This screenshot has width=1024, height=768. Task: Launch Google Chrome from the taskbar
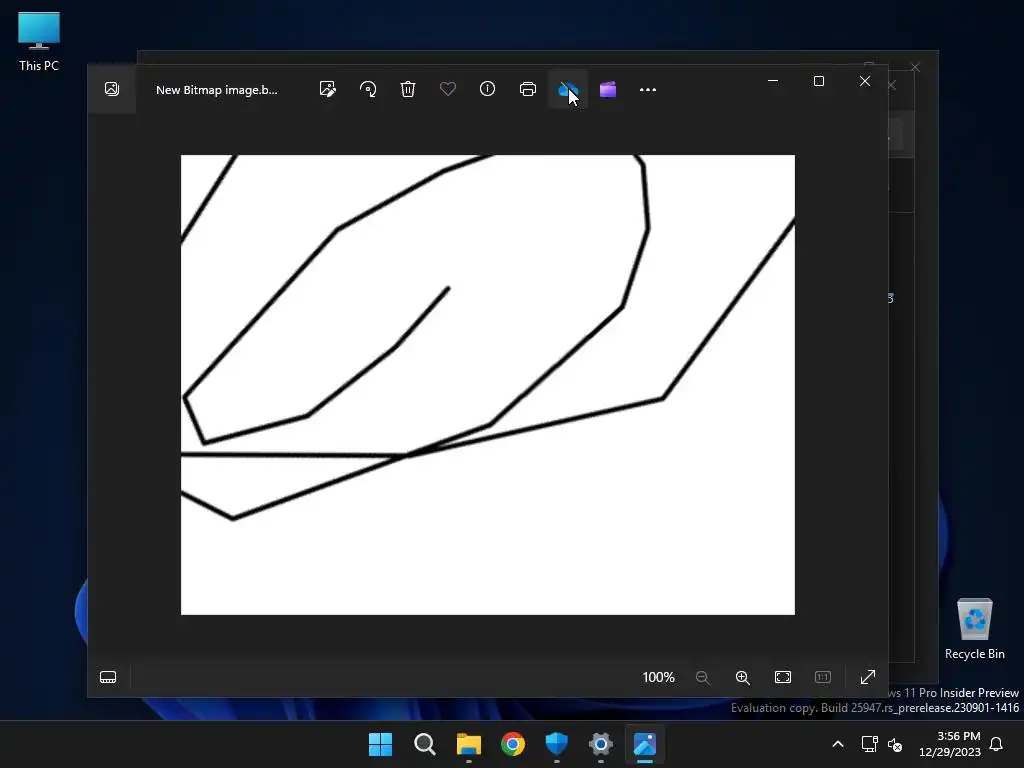coord(513,744)
